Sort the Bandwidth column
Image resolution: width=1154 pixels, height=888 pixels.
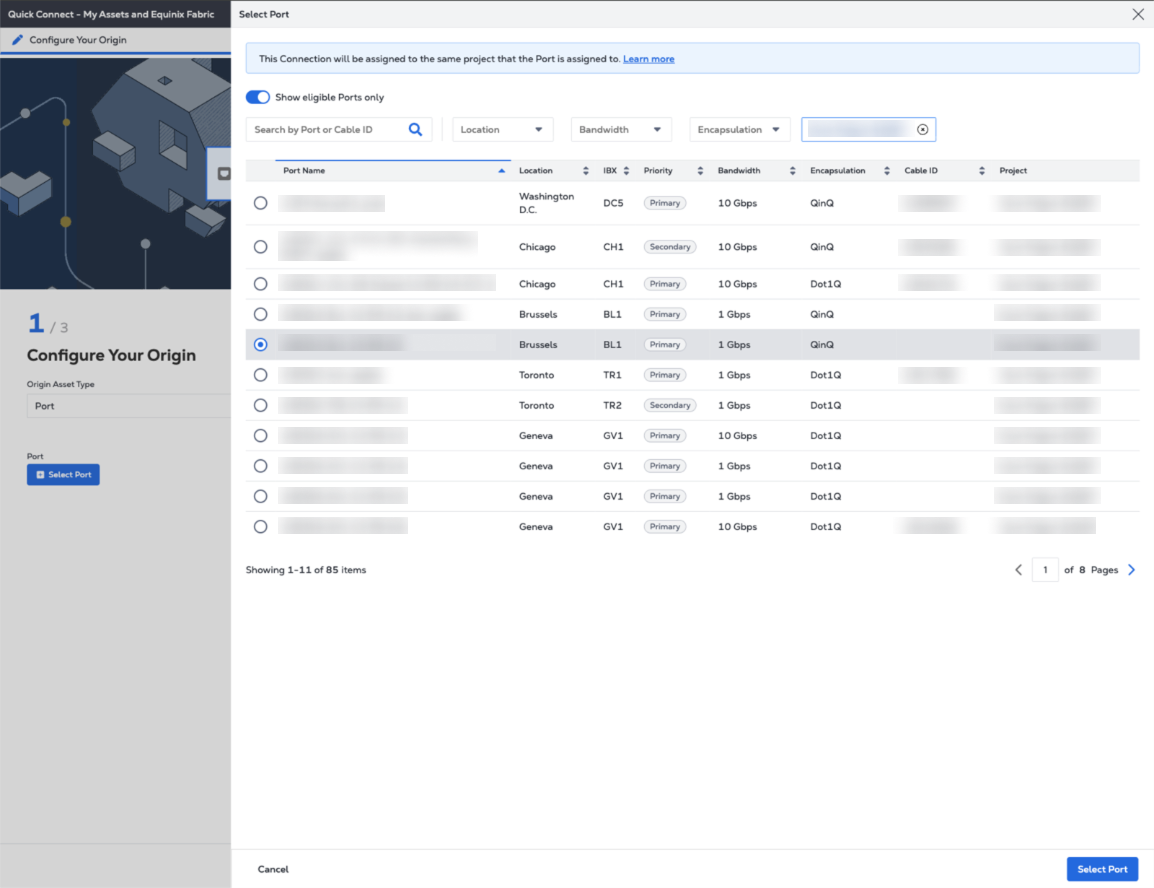coord(792,171)
